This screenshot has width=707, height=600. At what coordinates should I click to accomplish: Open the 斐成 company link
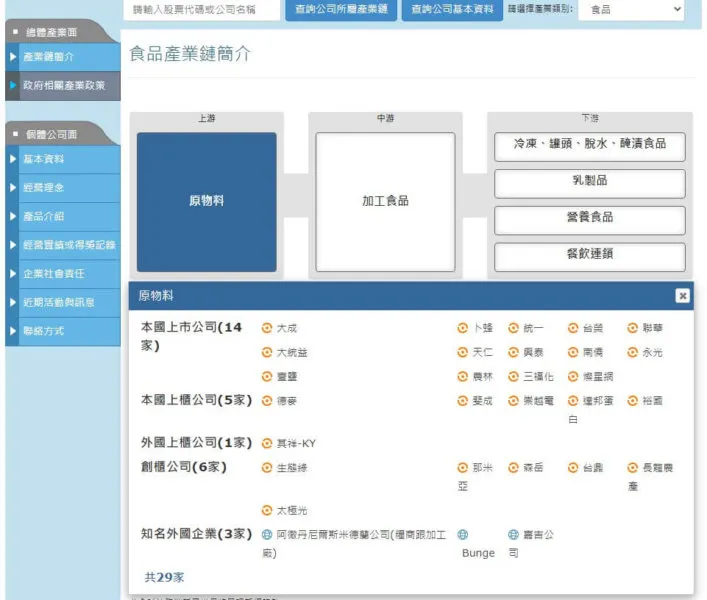482,401
